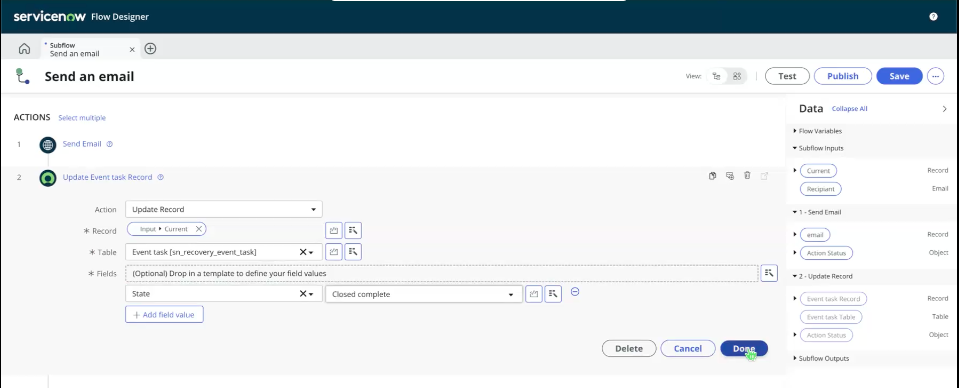Screen dimensions: 959x388
Task: Collapse the 2 - Update Record section
Action: pyautogui.click(x=794, y=277)
